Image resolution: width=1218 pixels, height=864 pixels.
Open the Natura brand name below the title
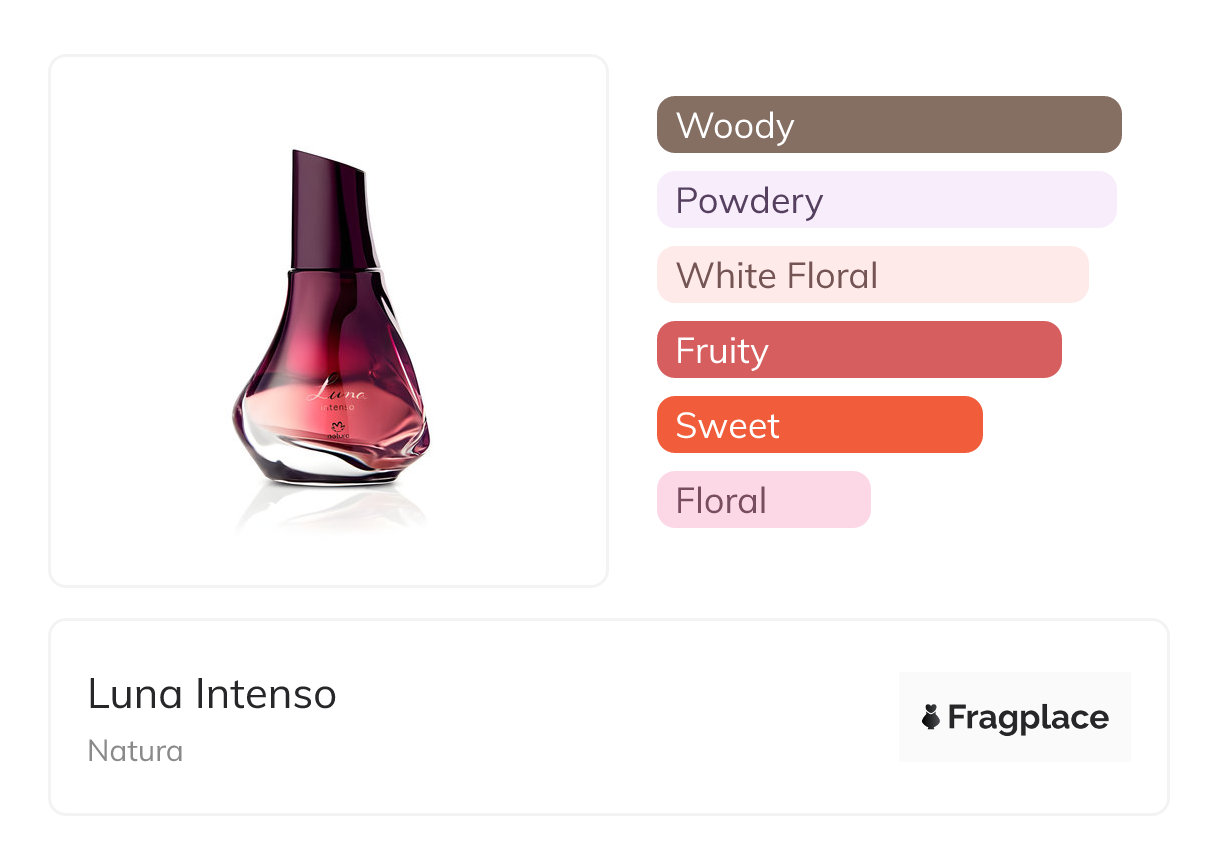click(135, 750)
